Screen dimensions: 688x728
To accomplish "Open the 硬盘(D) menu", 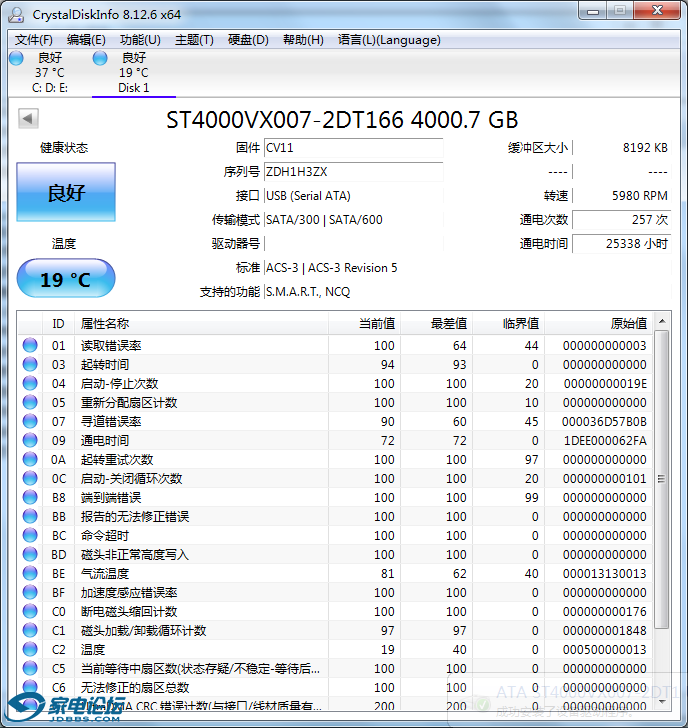I will (x=248, y=40).
